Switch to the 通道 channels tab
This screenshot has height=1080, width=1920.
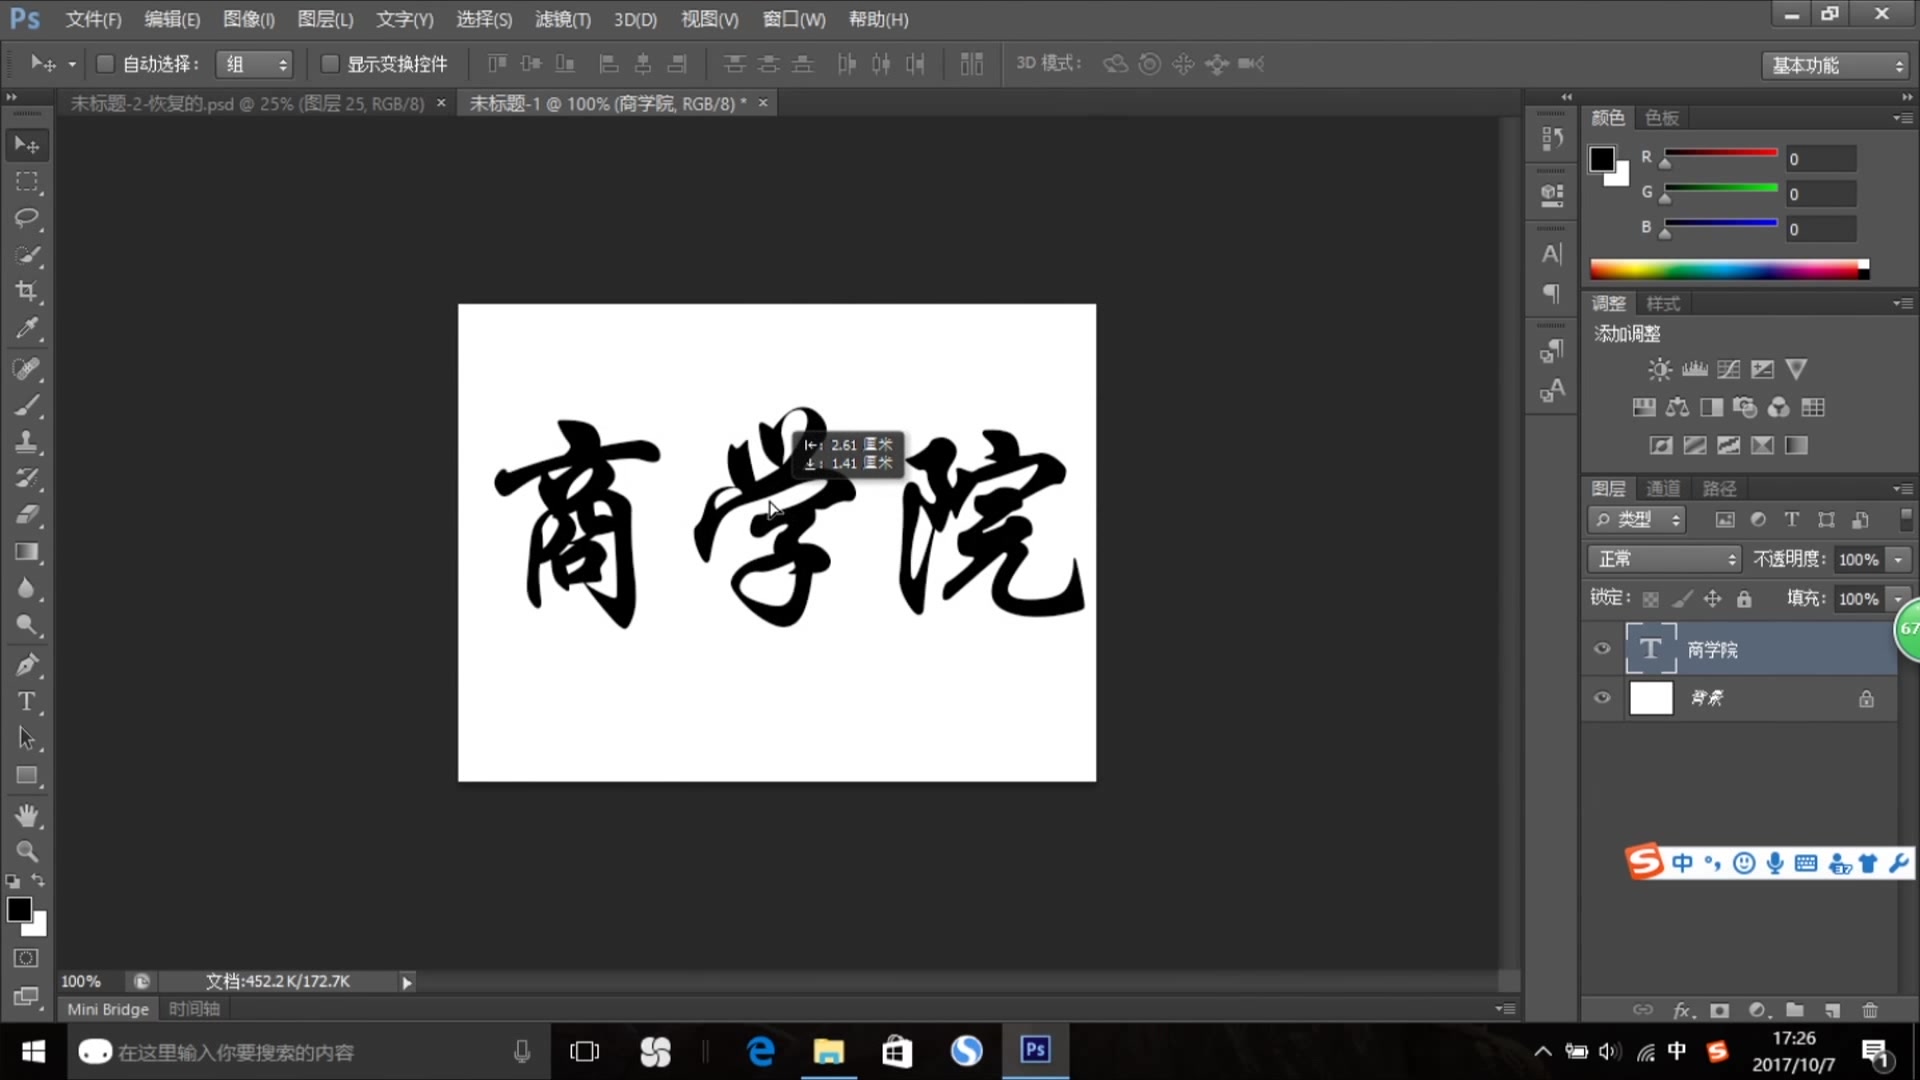[1663, 488]
